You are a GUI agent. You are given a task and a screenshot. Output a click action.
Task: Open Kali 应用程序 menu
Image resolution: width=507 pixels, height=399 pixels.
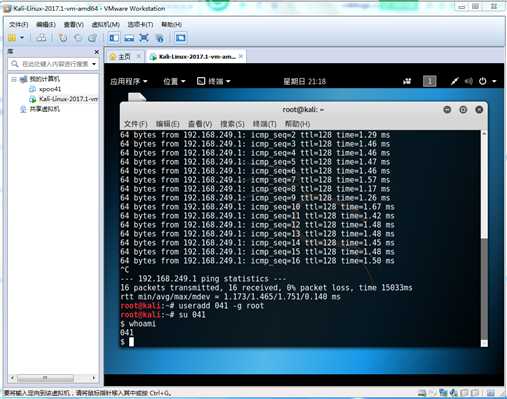(129, 81)
